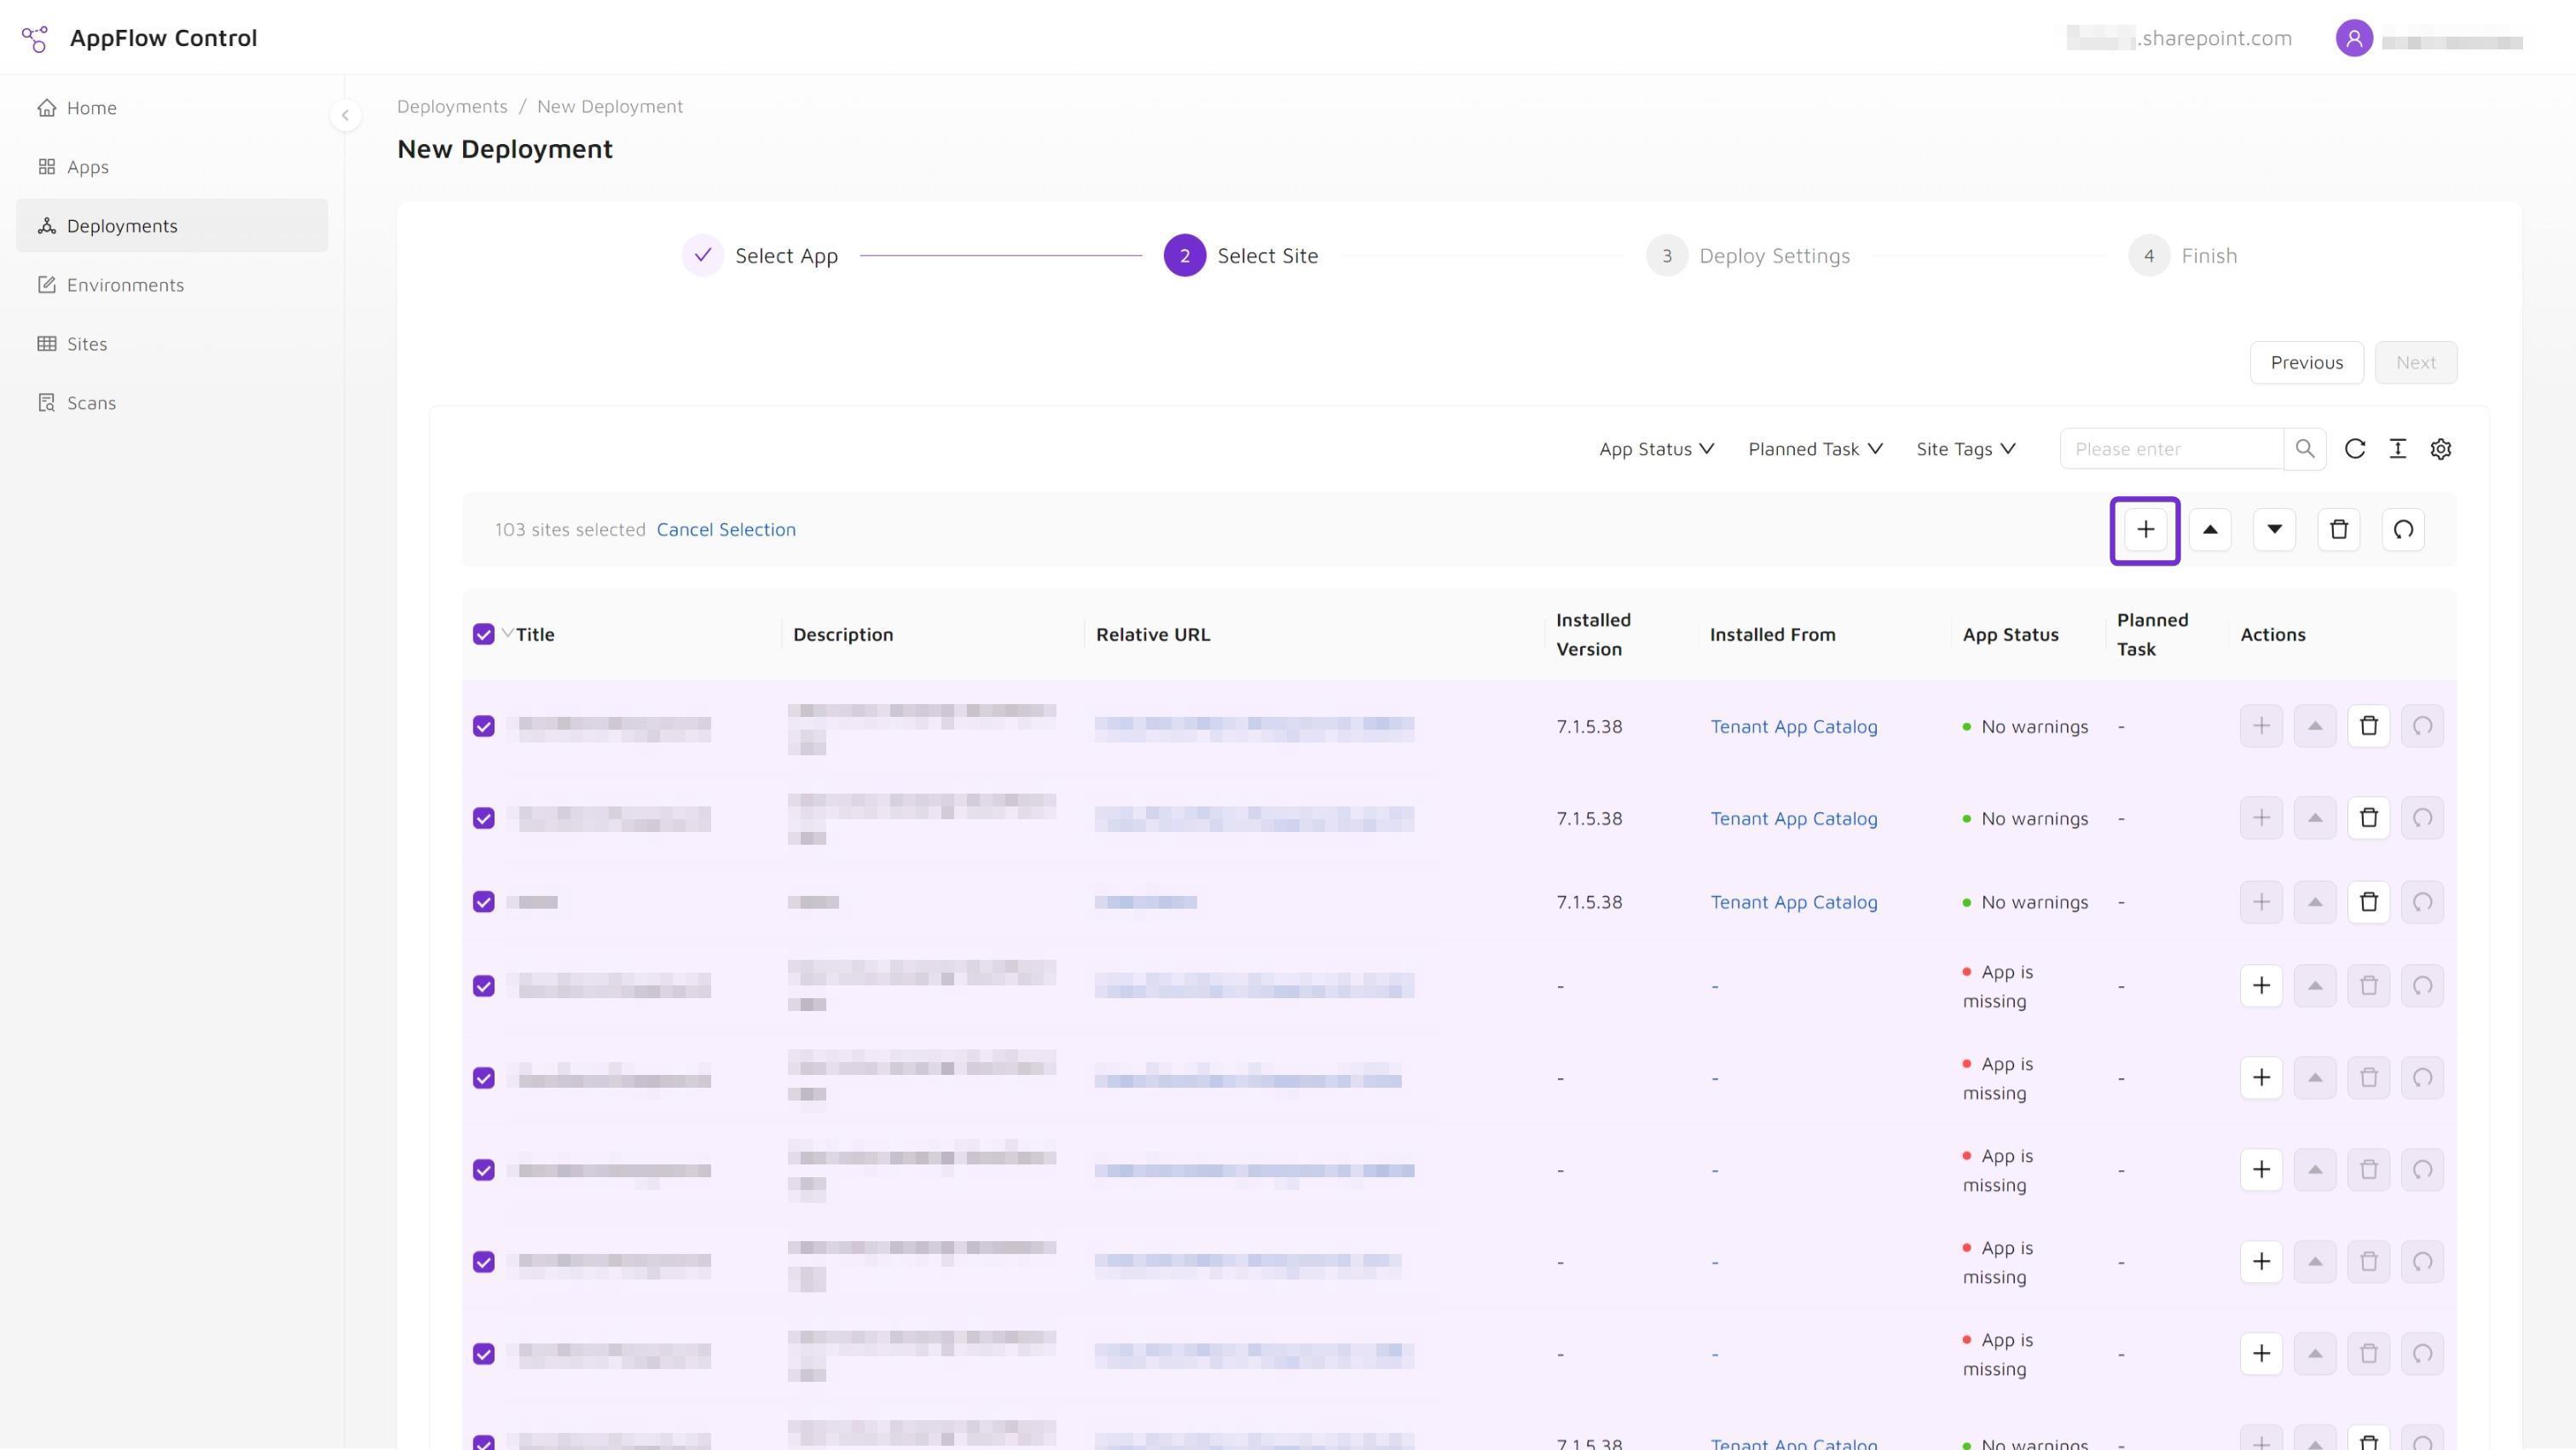Open second row's Tenant App Catalog link
The width and height of the screenshot is (2576, 1450).
tap(1793, 818)
